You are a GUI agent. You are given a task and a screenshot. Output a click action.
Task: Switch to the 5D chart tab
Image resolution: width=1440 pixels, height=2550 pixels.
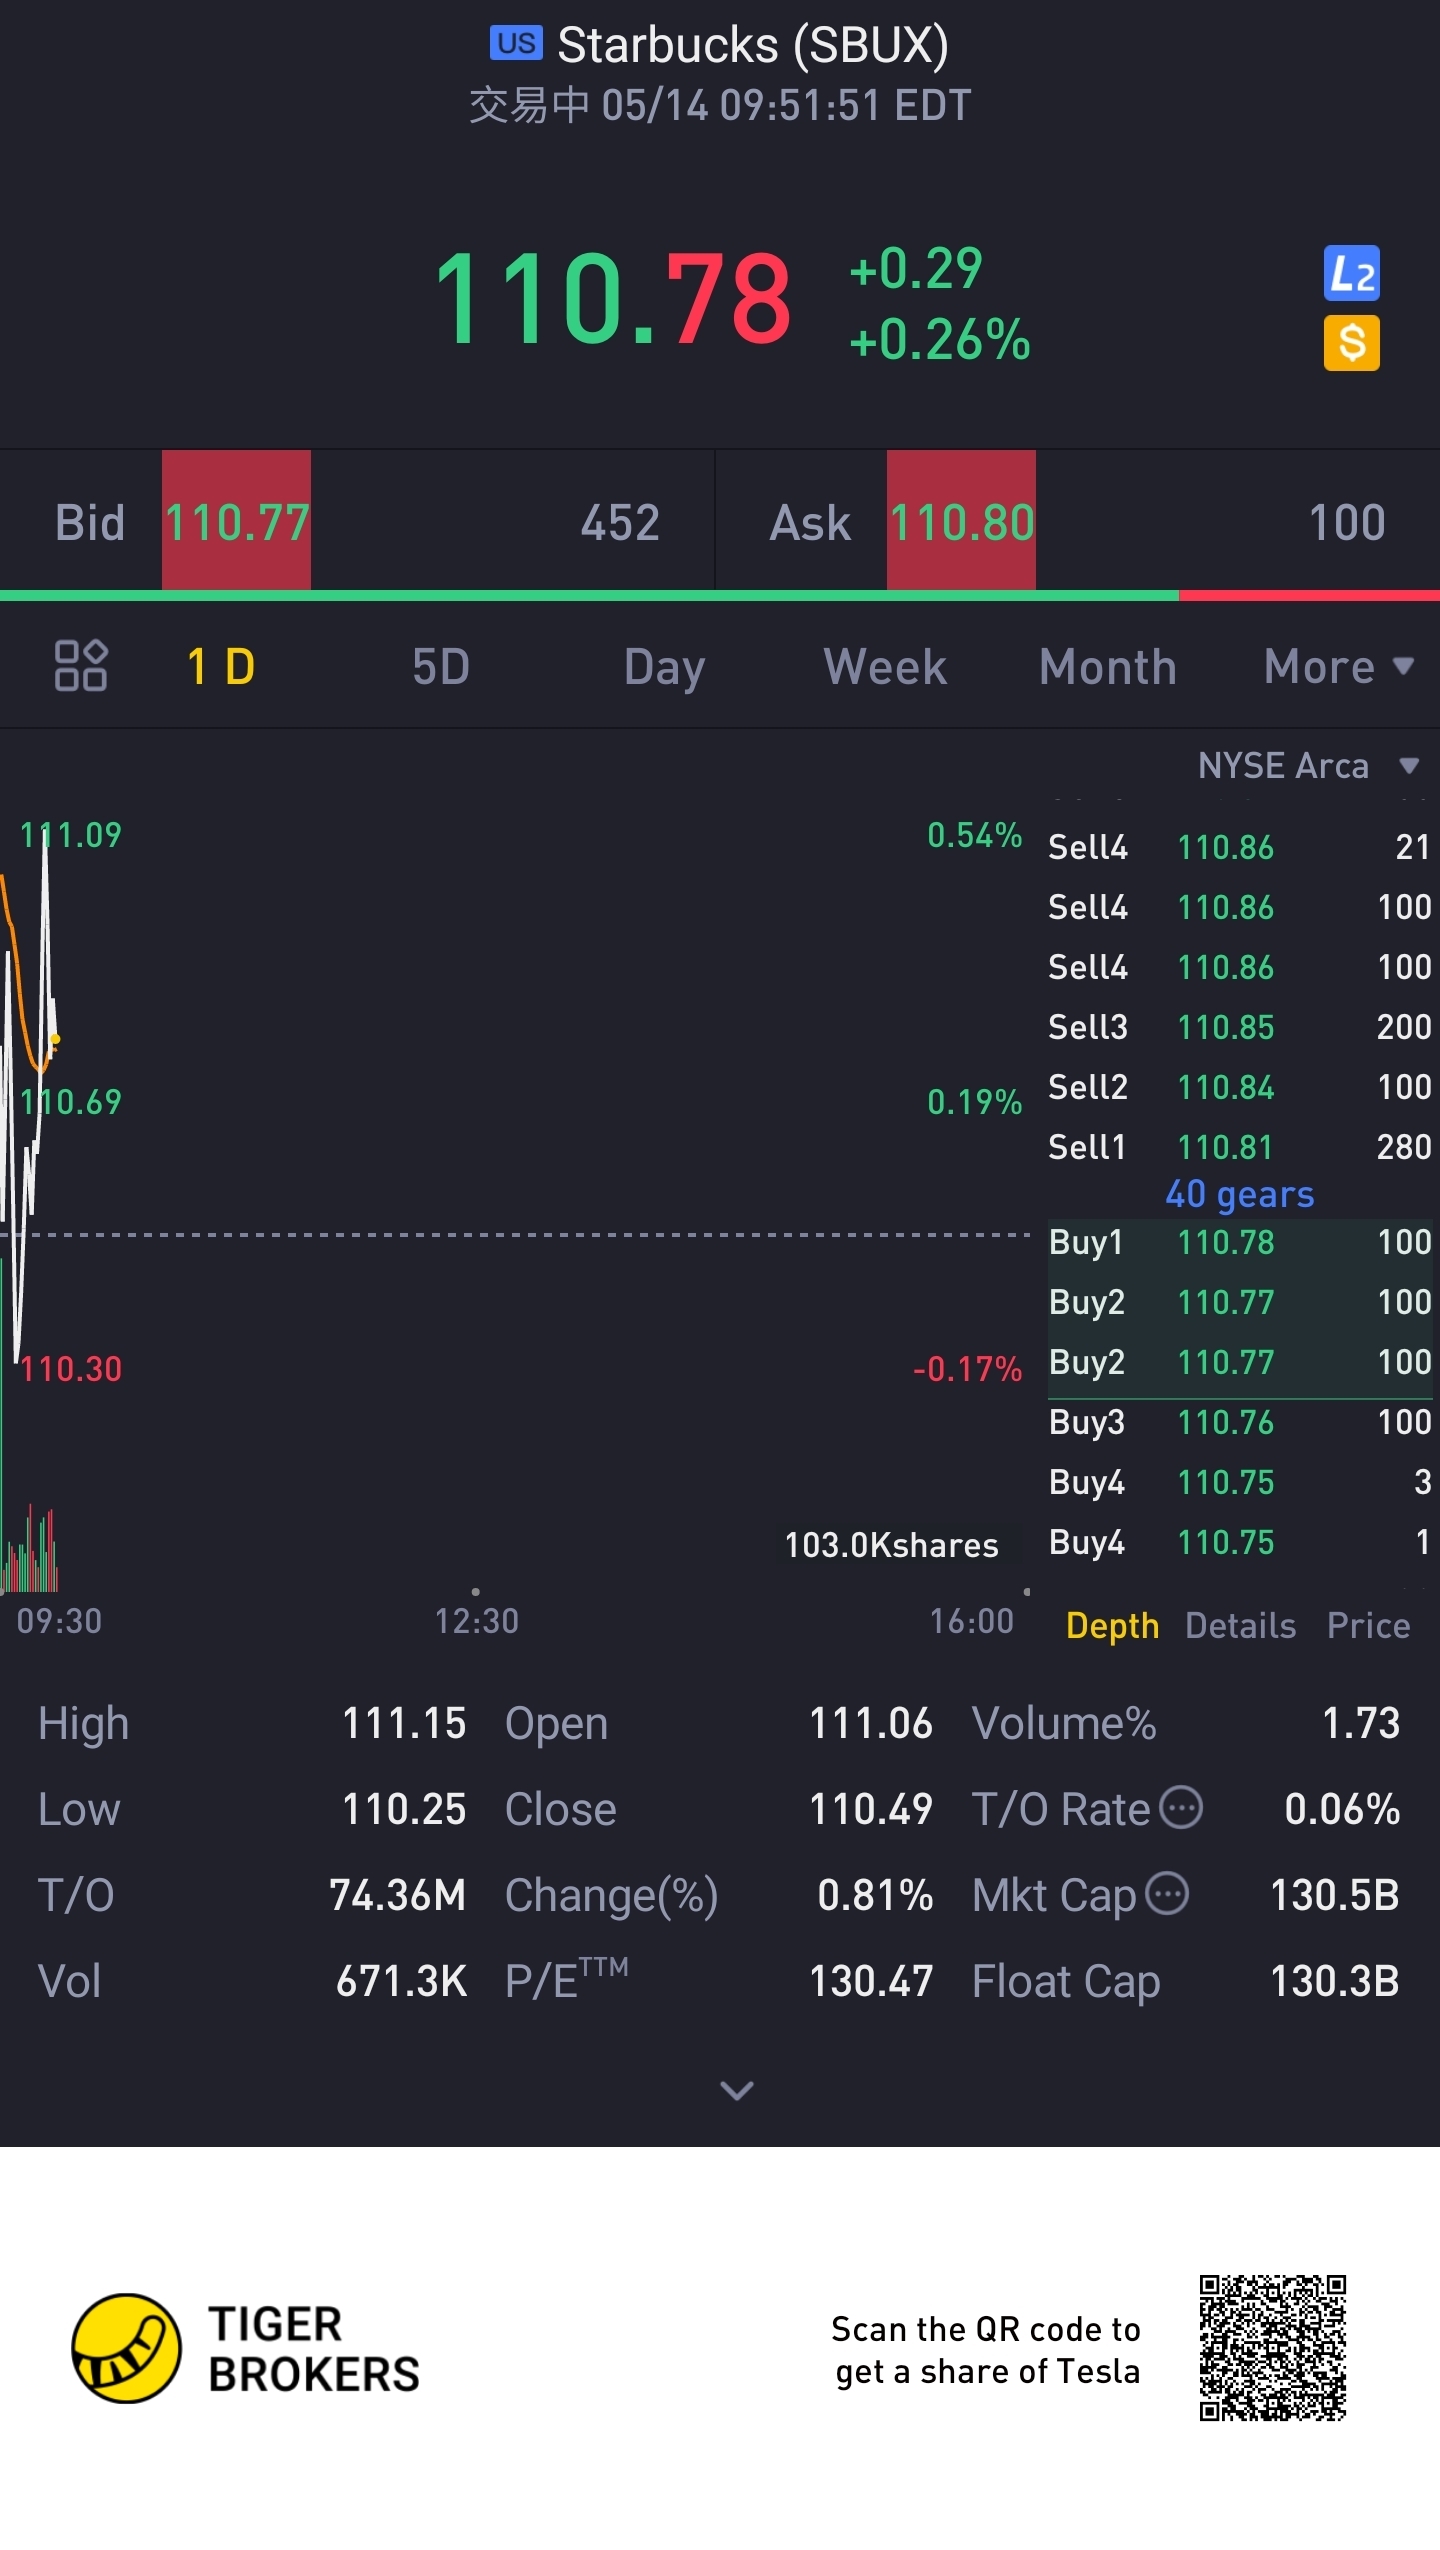click(441, 667)
